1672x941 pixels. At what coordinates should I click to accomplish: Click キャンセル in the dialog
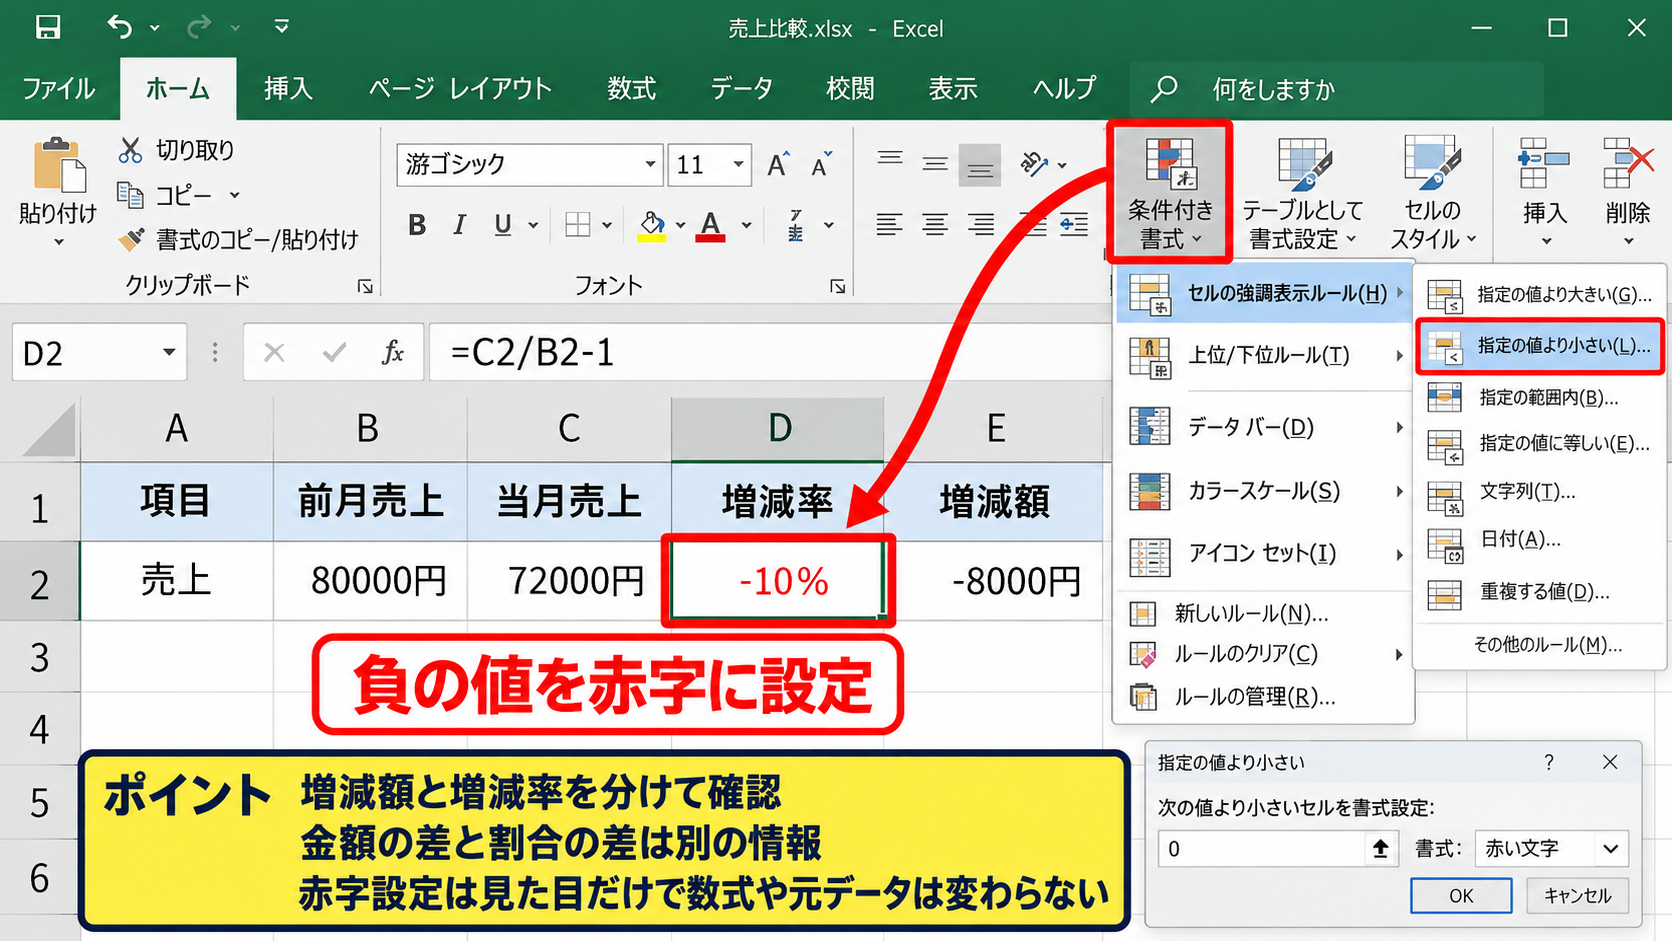(x=1577, y=895)
